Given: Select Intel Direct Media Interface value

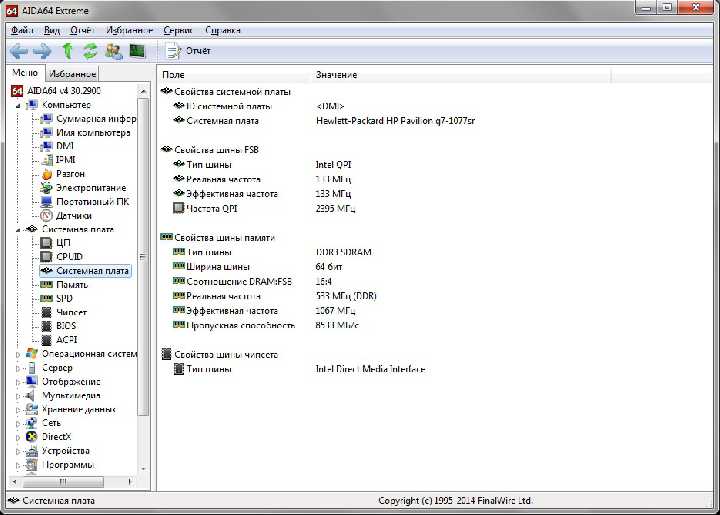Looking at the screenshot, I should (x=370, y=369).
